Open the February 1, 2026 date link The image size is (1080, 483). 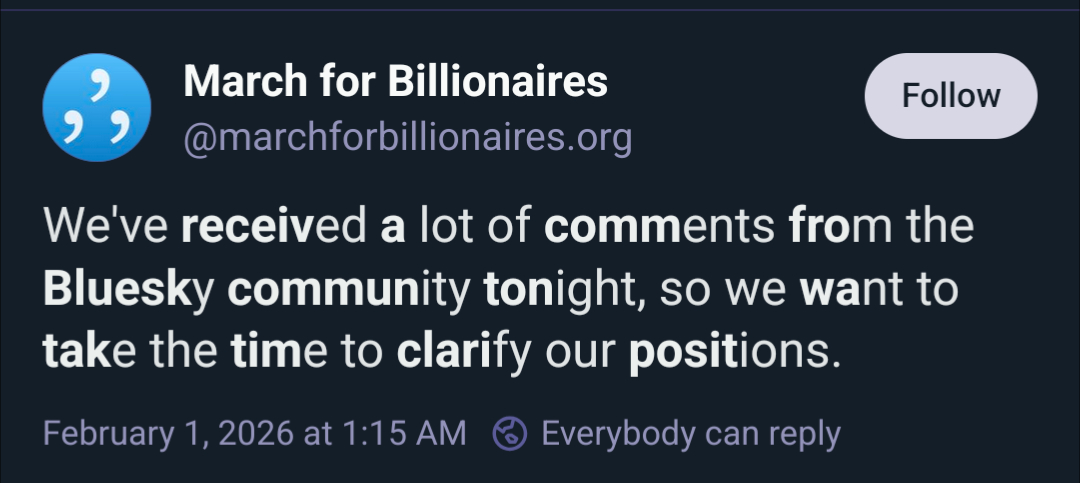[x=167, y=434]
